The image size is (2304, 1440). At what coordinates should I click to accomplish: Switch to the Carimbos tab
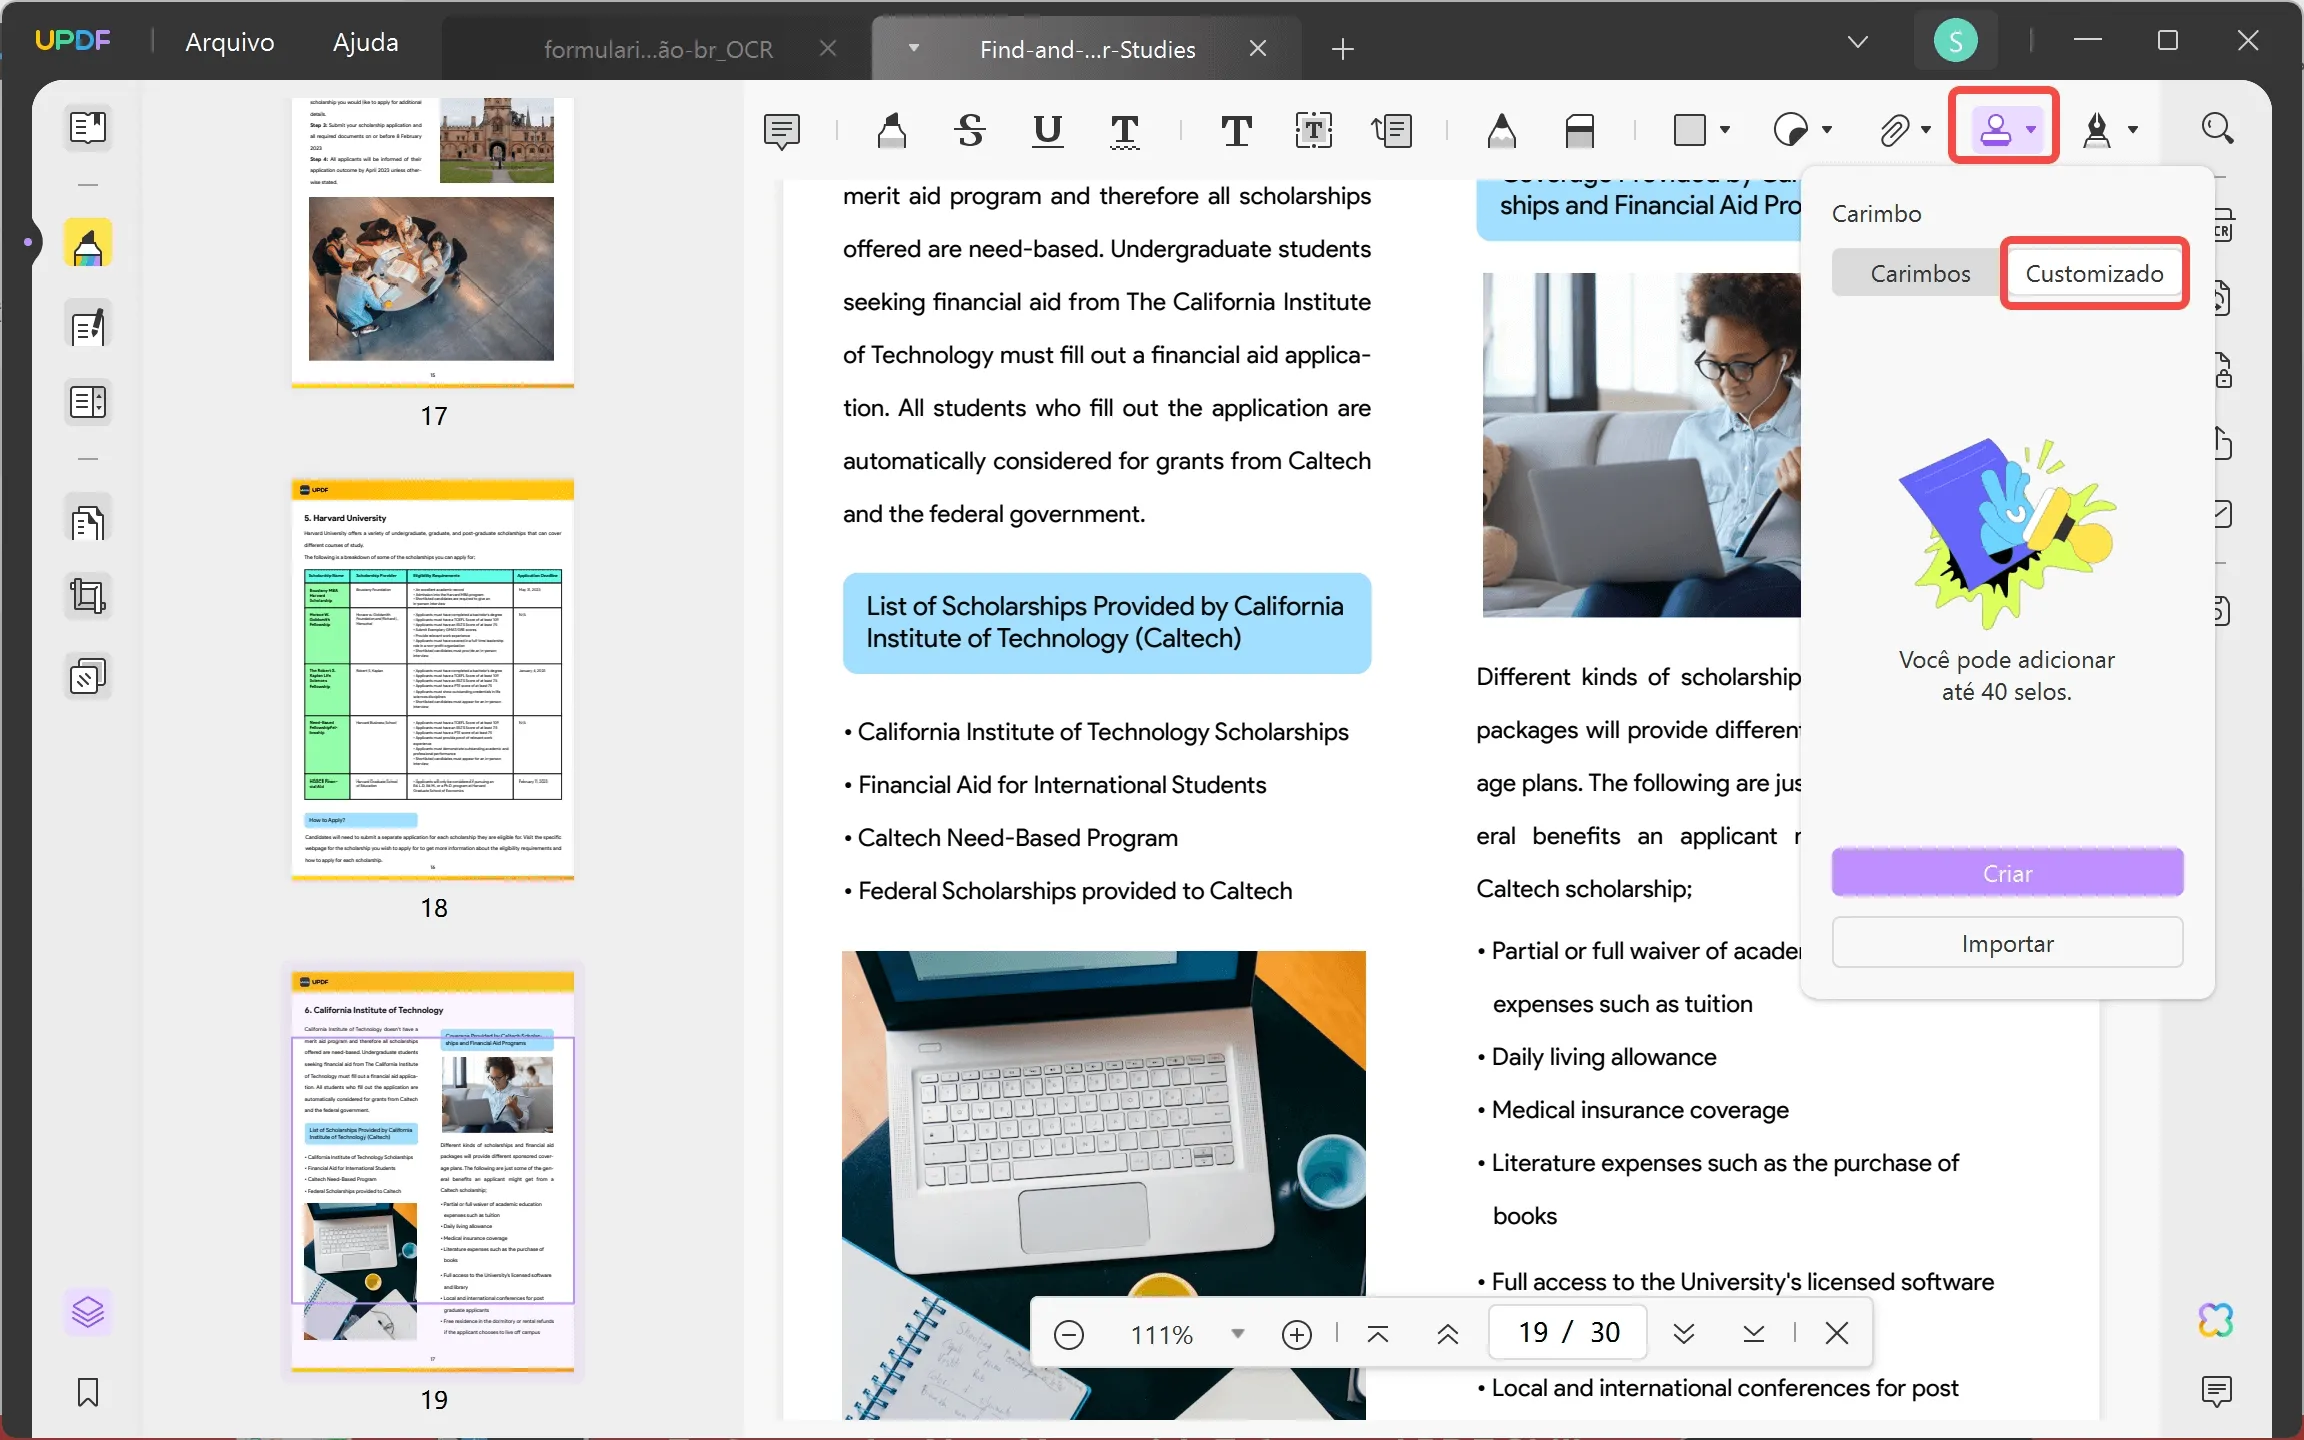pos(1920,272)
